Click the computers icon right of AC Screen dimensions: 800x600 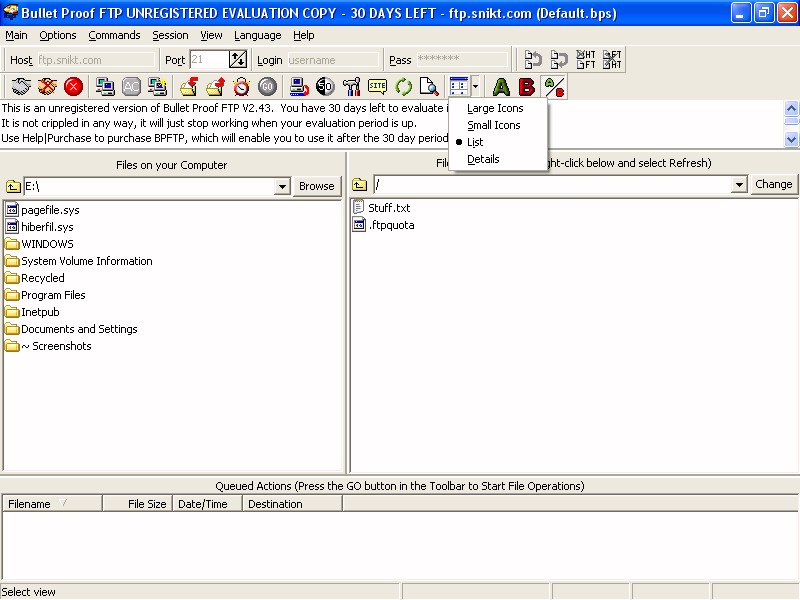158,86
